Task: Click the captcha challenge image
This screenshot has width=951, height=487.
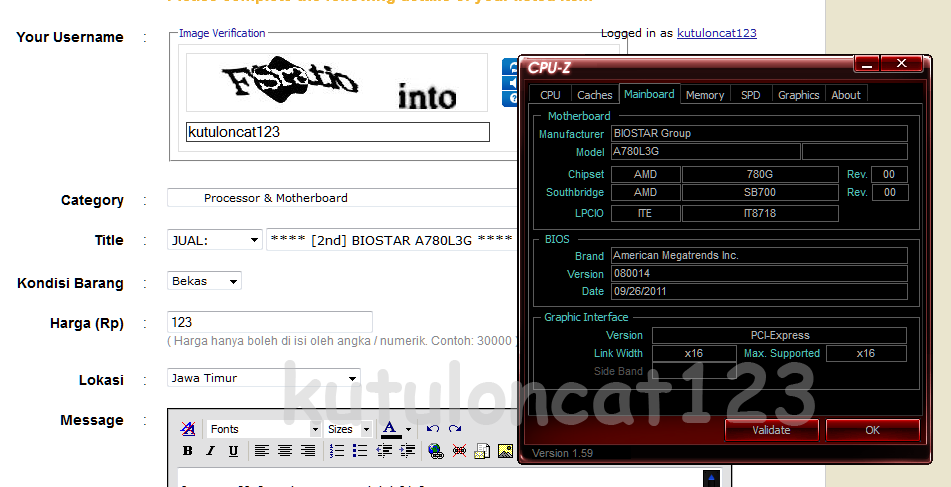Action: pos(337,82)
